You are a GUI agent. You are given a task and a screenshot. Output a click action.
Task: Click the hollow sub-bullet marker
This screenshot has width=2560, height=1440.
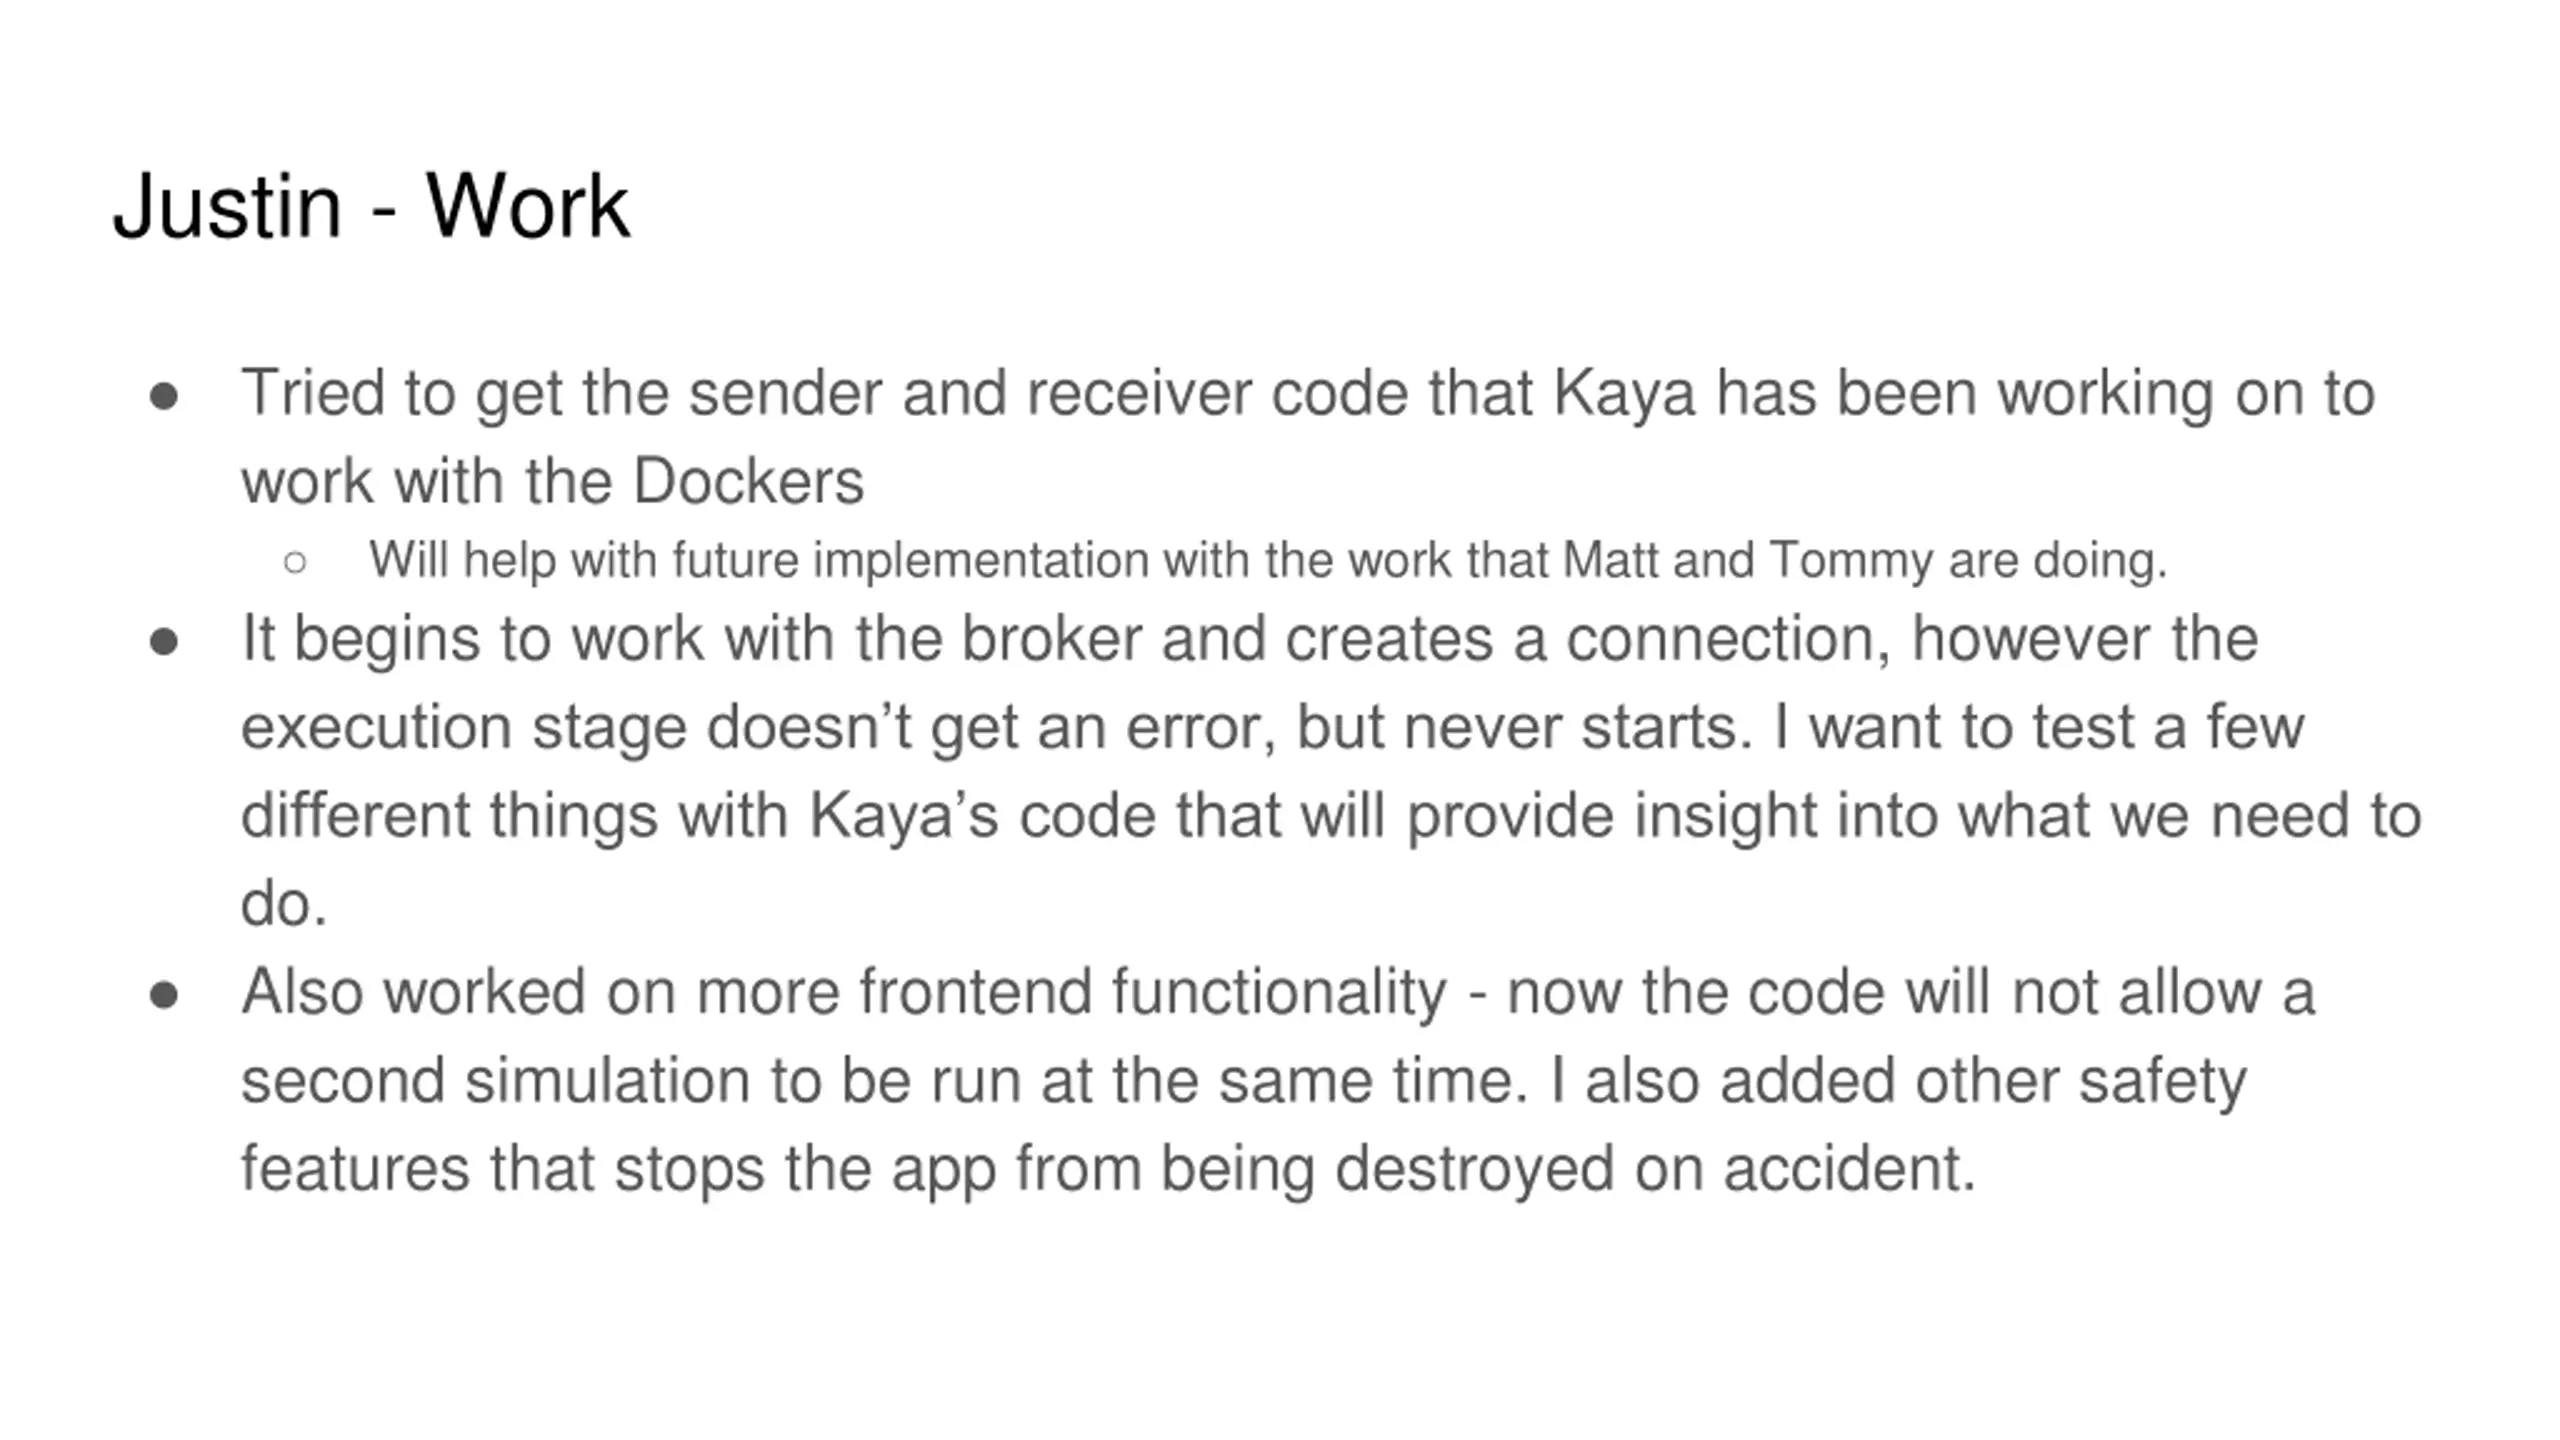pyautogui.click(x=295, y=562)
